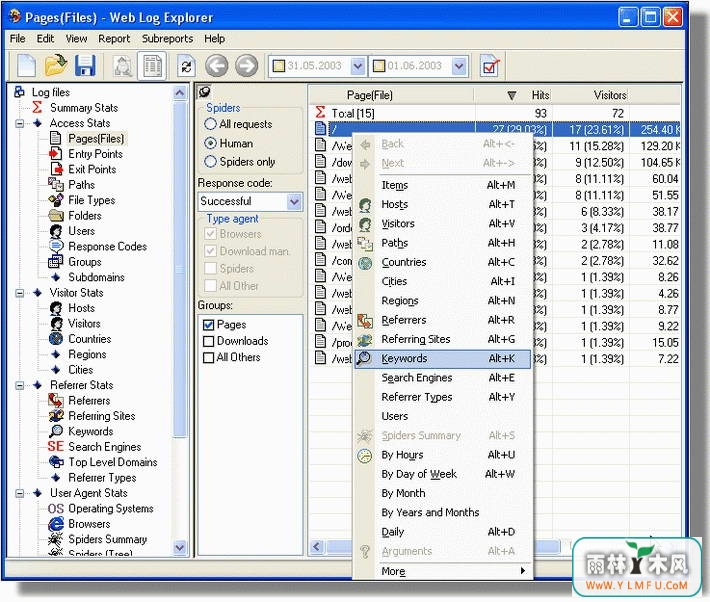710x602 pixels.
Task: Select the Spiders only radio button
Action: click(210, 161)
